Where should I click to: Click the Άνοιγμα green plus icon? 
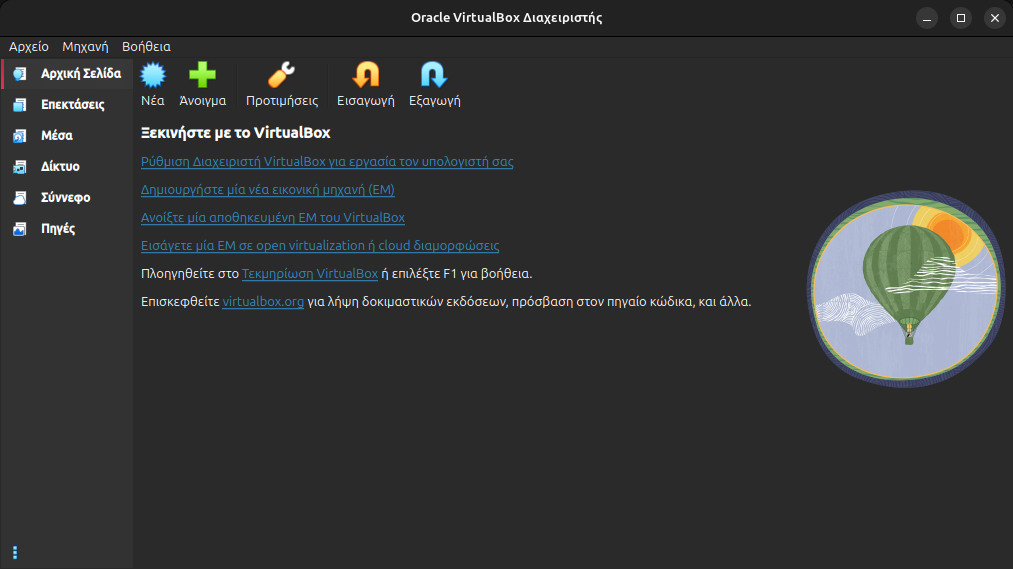202,75
